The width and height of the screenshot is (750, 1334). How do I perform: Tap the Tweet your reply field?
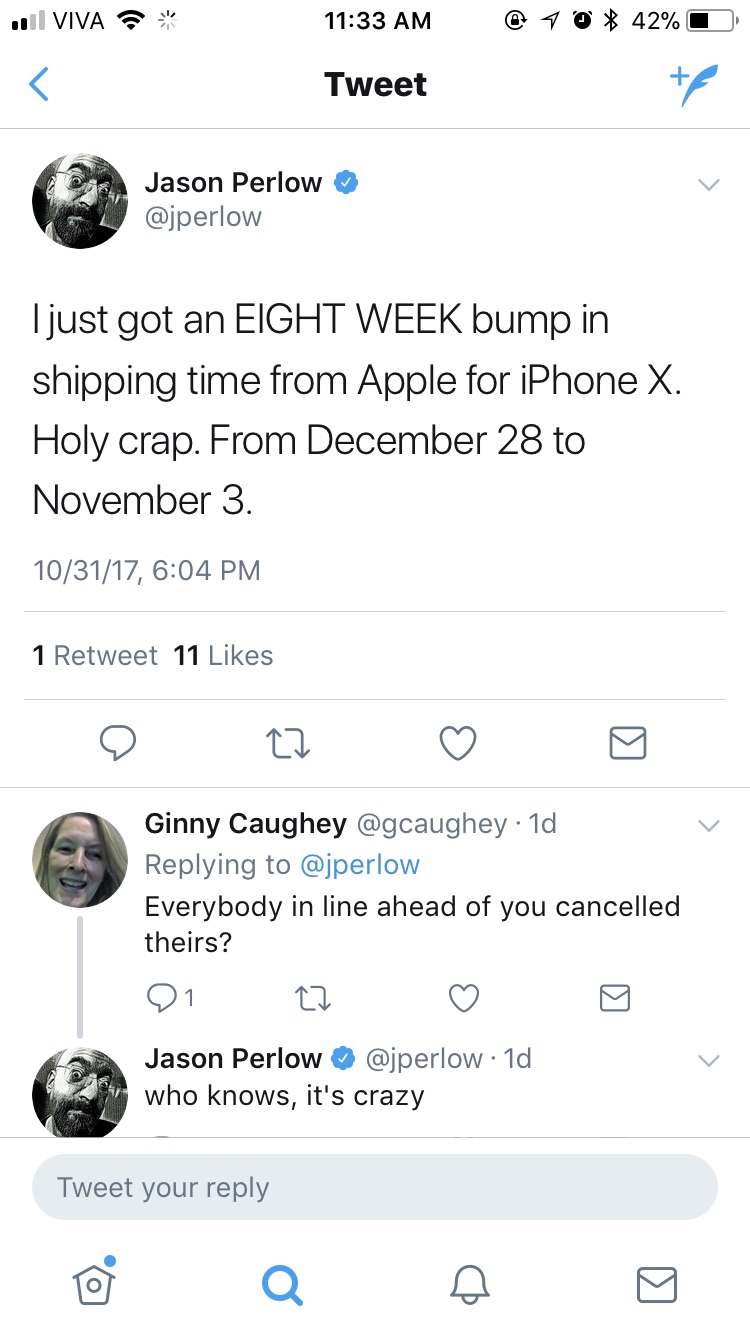tap(375, 1188)
